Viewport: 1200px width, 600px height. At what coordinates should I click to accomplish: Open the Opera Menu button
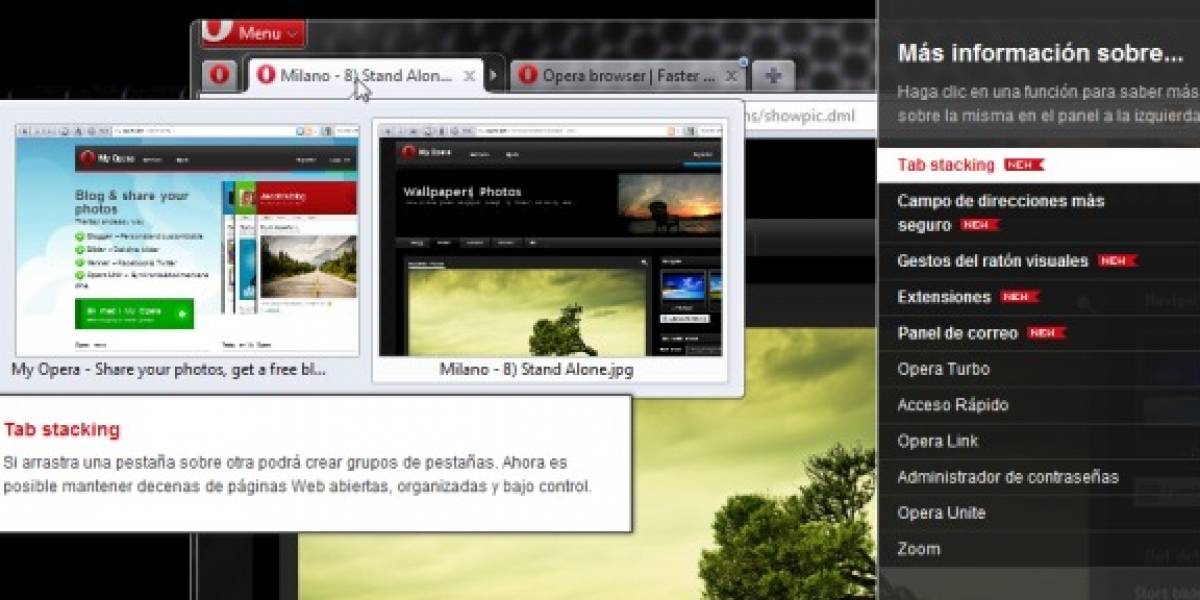click(x=252, y=33)
